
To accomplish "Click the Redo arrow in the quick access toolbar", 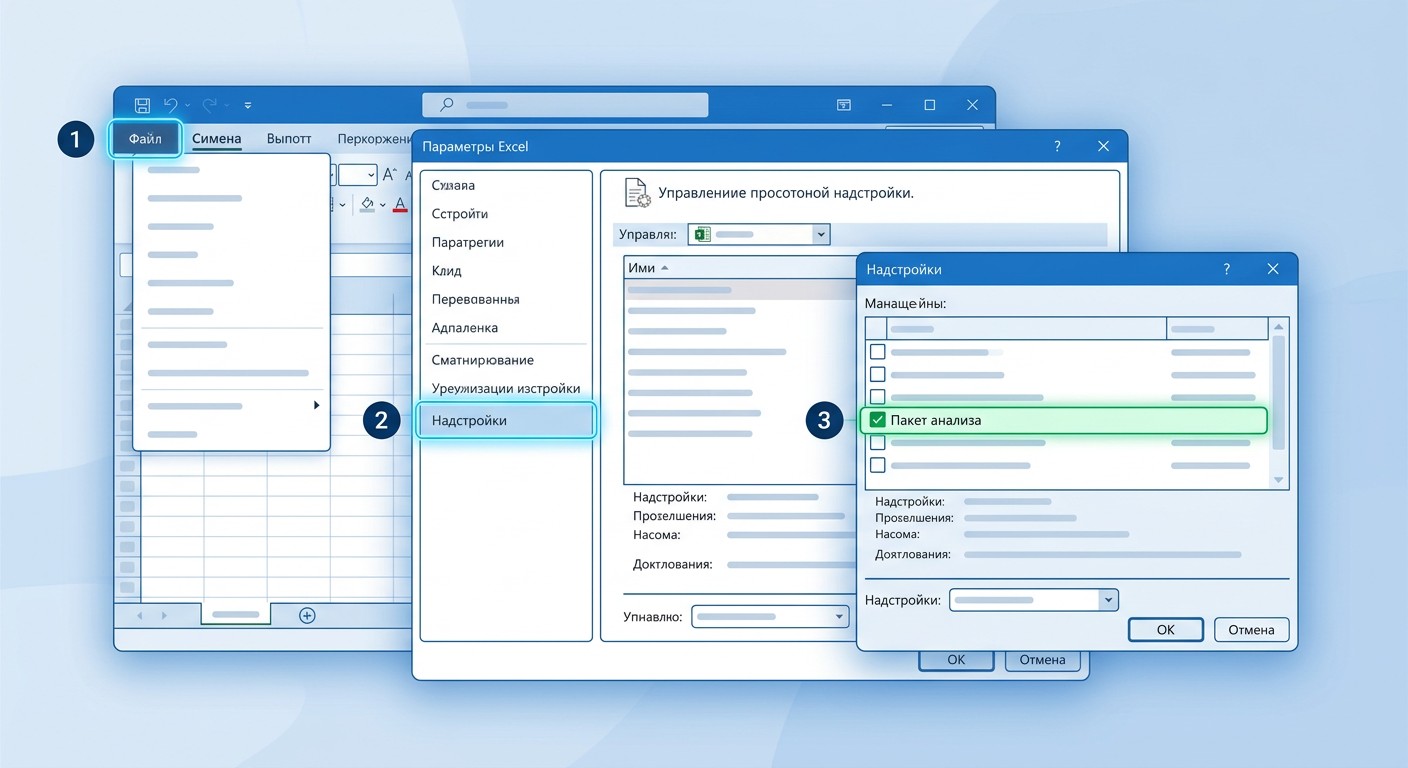I will click(x=209, y=105).
